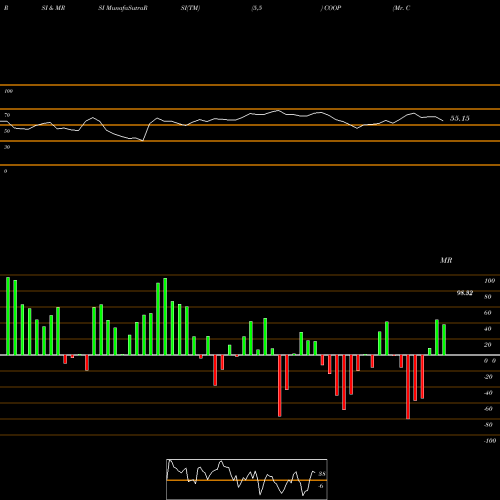Click the MR axis label -40
This screenshot has width=500, height=500.
(488, 393)
